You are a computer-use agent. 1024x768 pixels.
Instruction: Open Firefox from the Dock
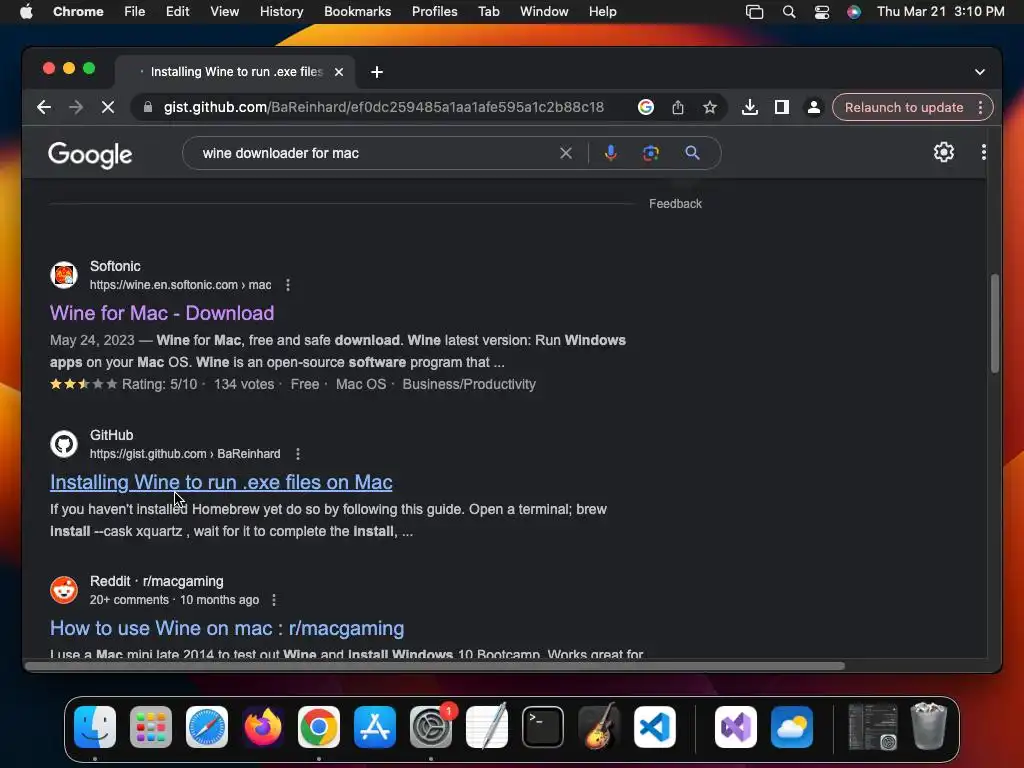(263, 727)
